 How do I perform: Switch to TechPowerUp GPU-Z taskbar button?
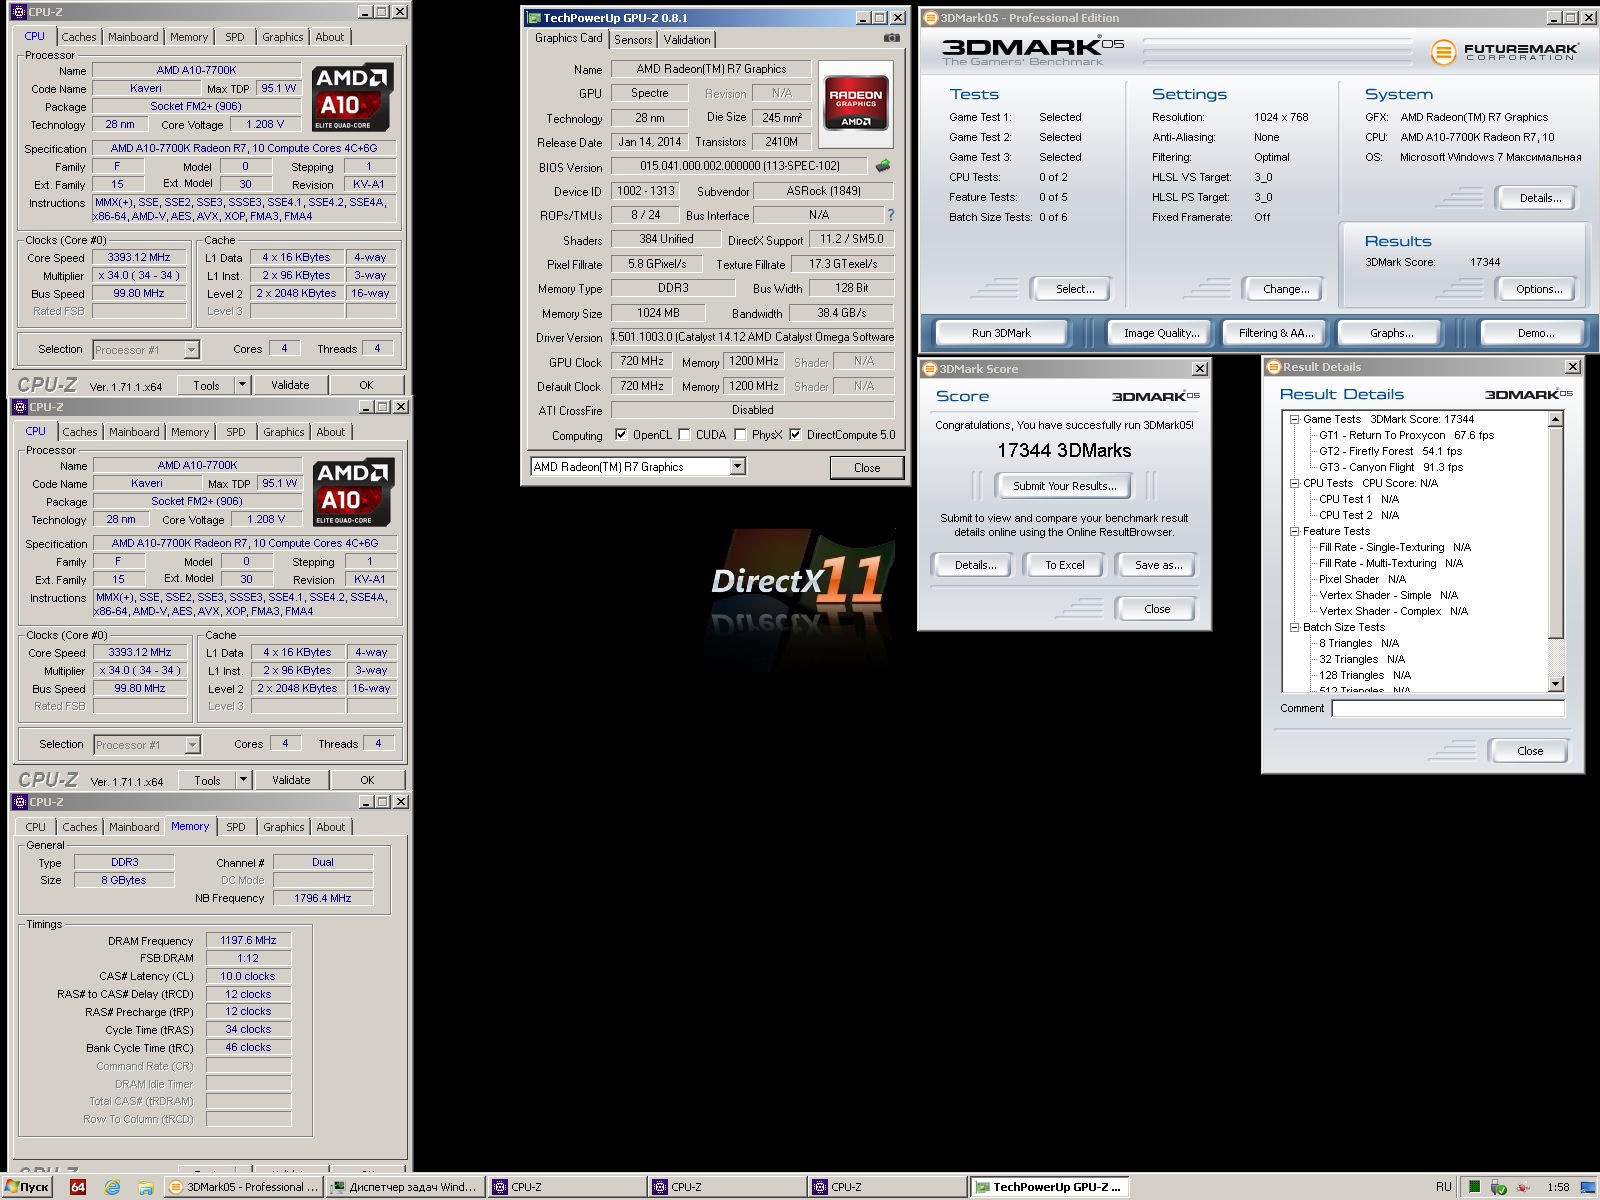[1048, 1187]
